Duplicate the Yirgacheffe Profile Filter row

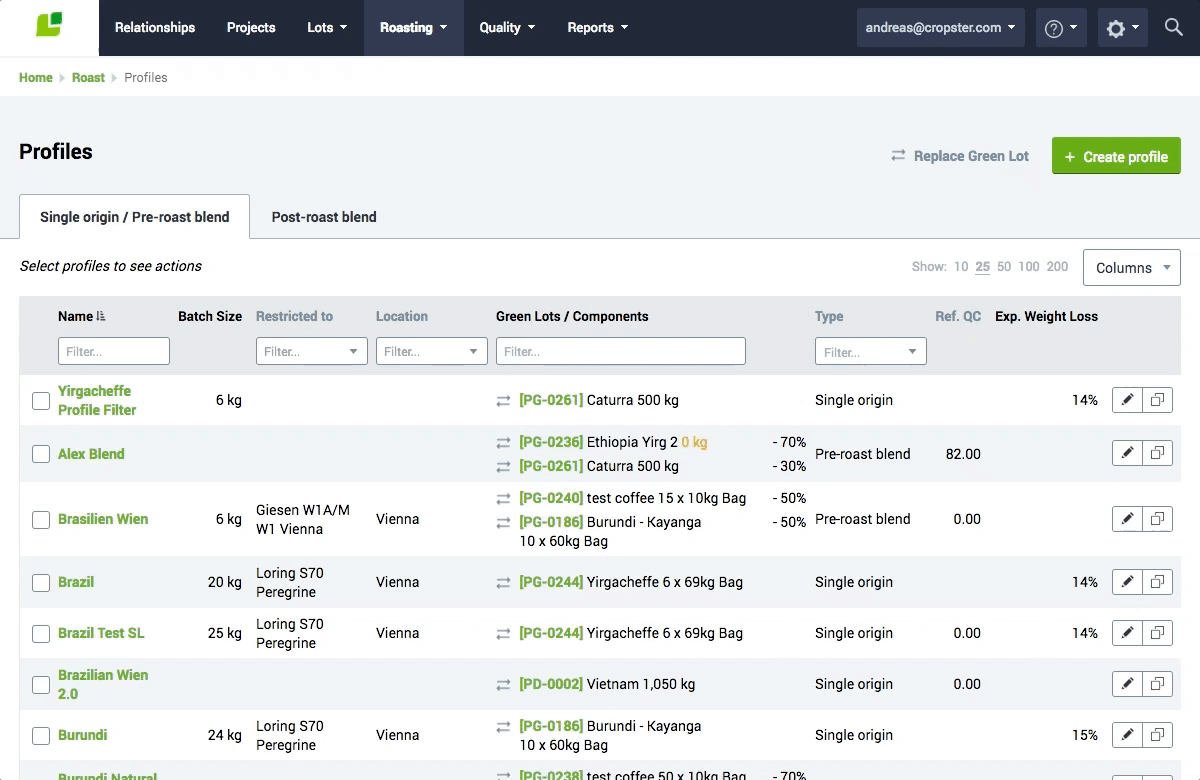[x=1157, y=400]
